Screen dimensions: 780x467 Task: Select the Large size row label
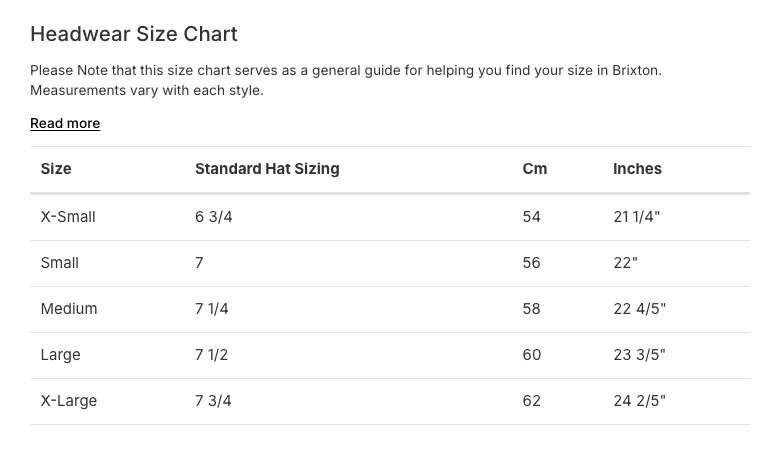tap(60, 355)
